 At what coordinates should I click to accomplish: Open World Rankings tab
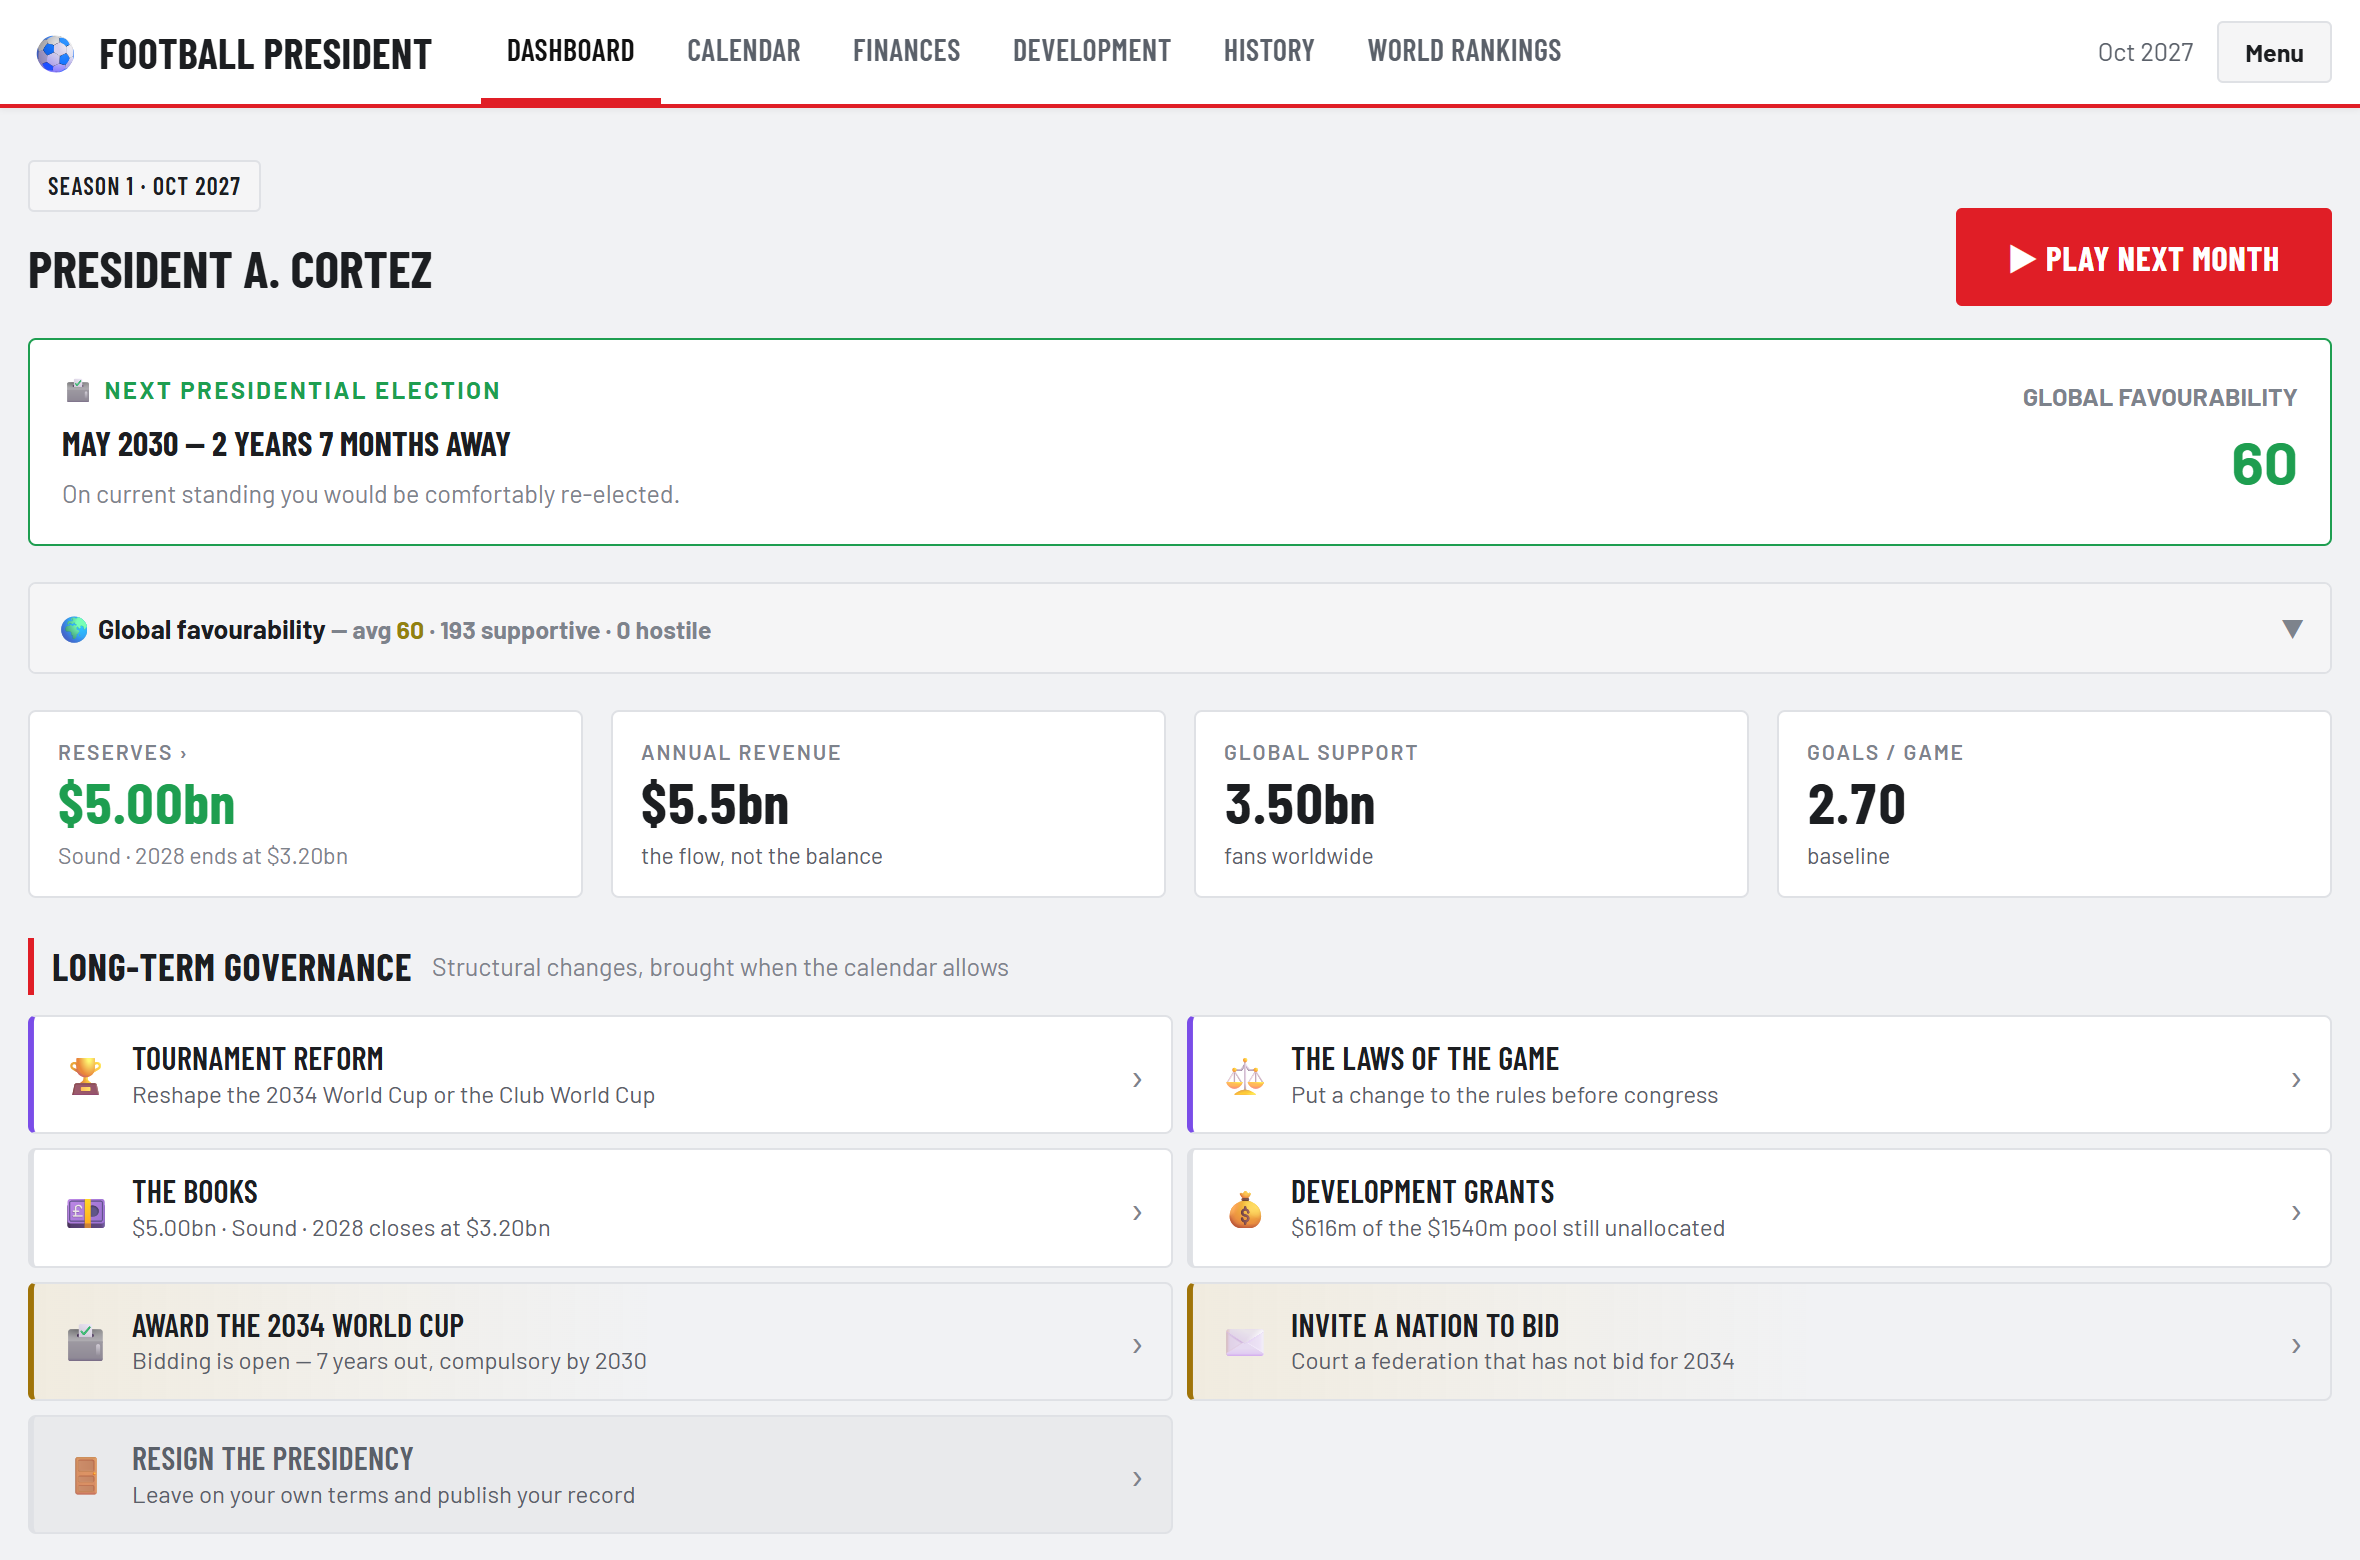point(1464,51)
